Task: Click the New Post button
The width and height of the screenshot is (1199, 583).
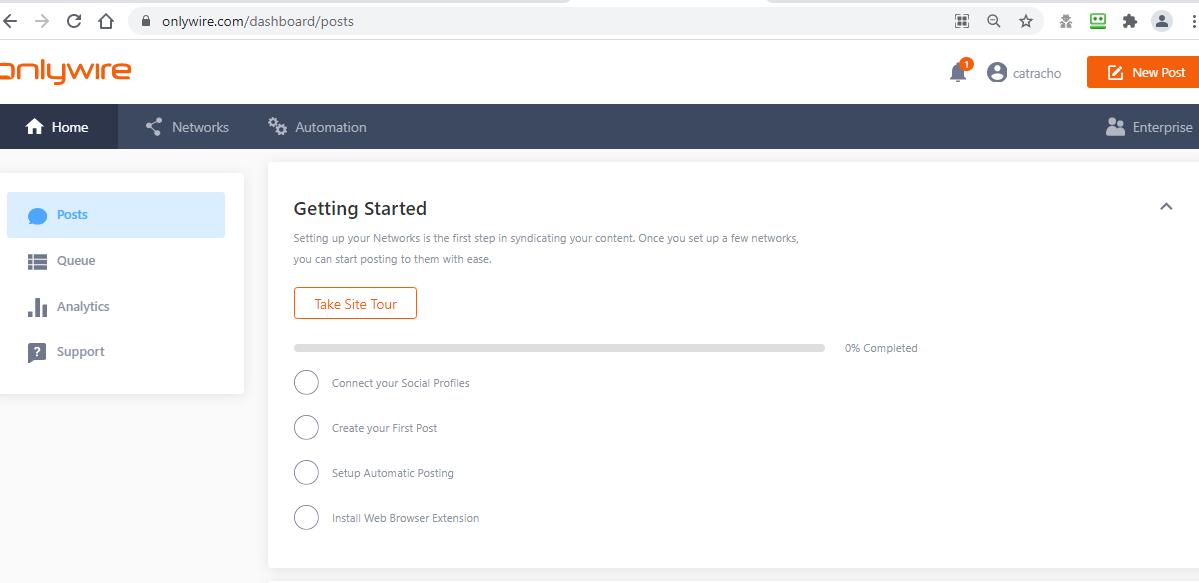Action: tap(1143, 73)
